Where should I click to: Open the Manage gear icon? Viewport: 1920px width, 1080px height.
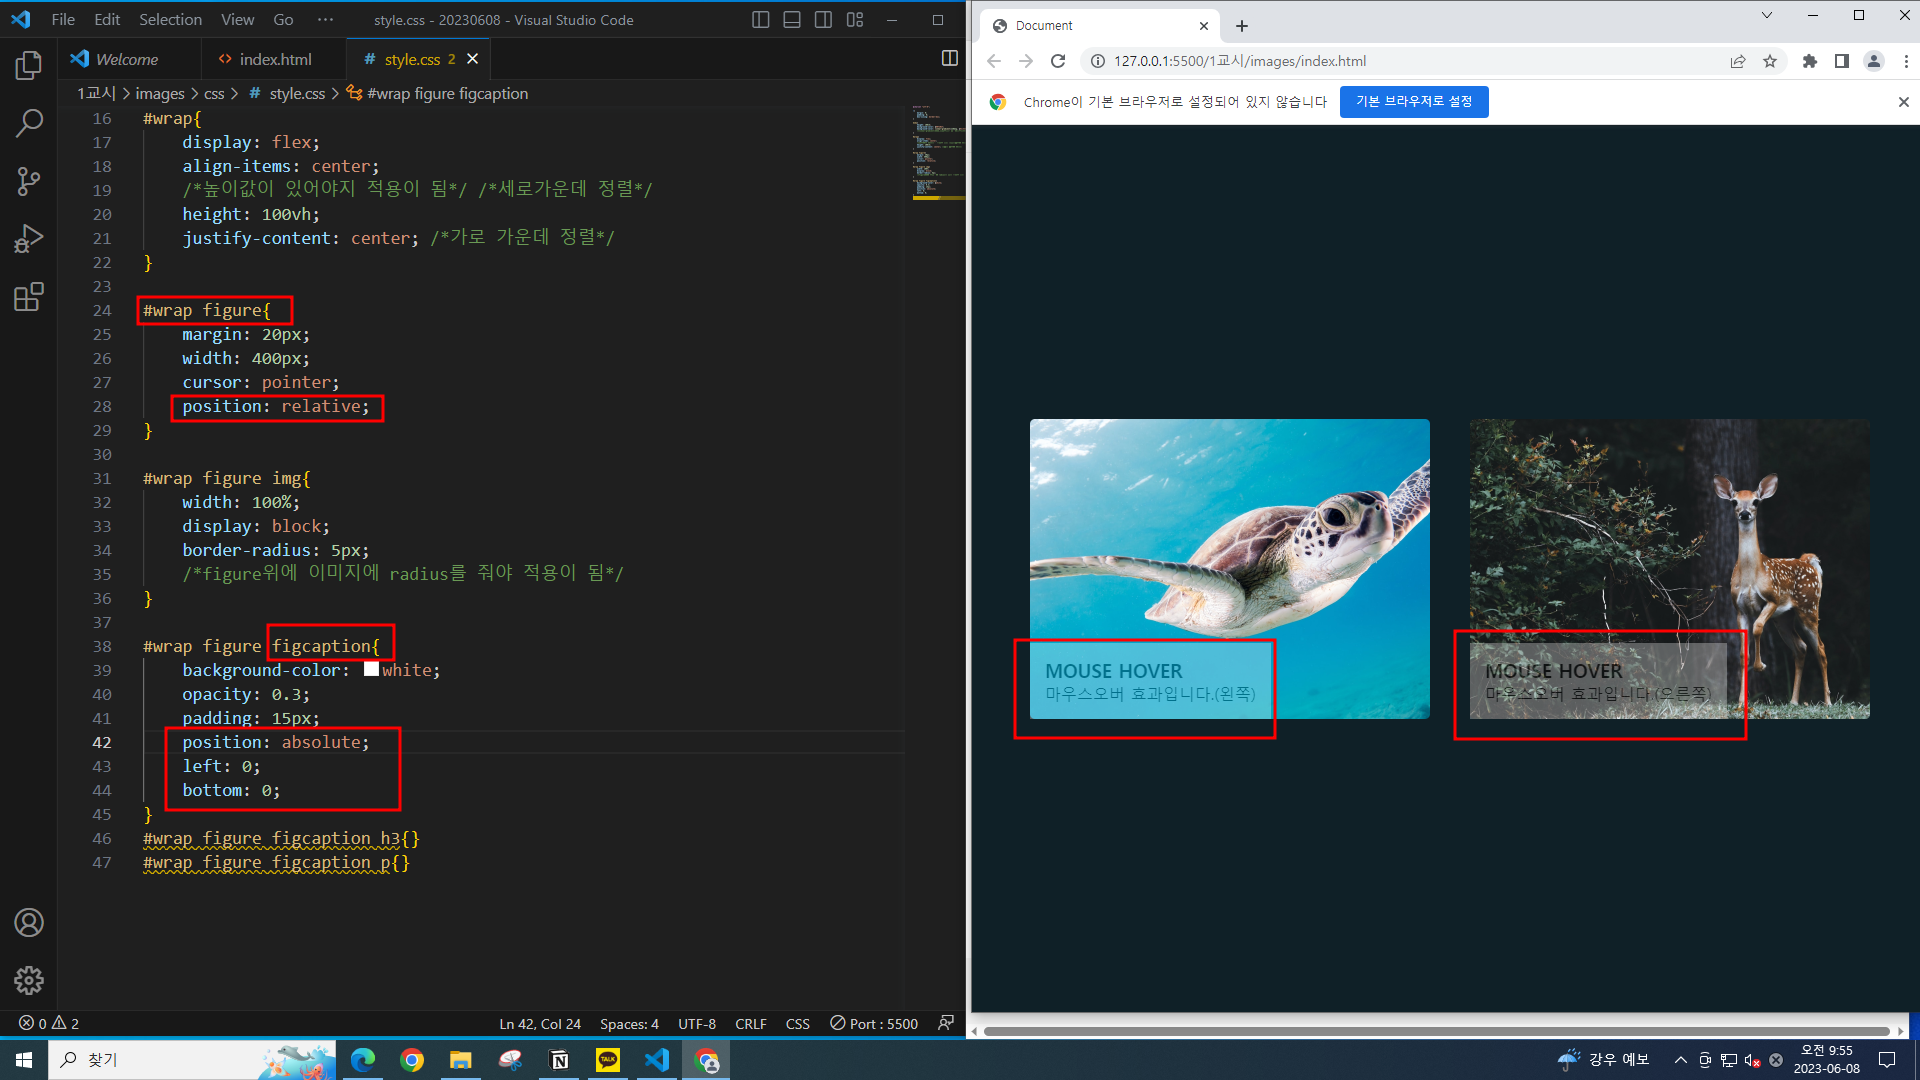click(29, 980)
